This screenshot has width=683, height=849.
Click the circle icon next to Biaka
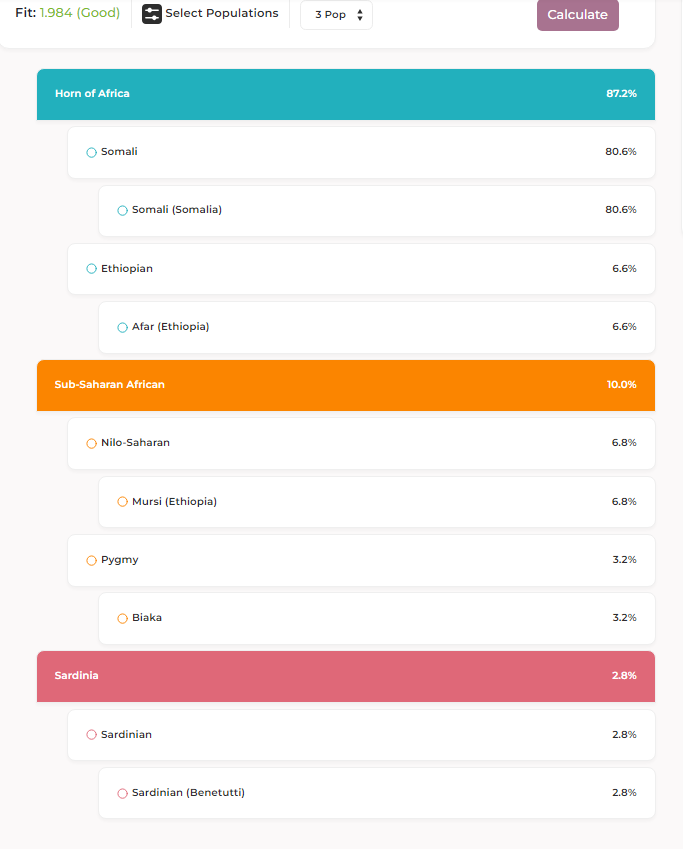123,618
